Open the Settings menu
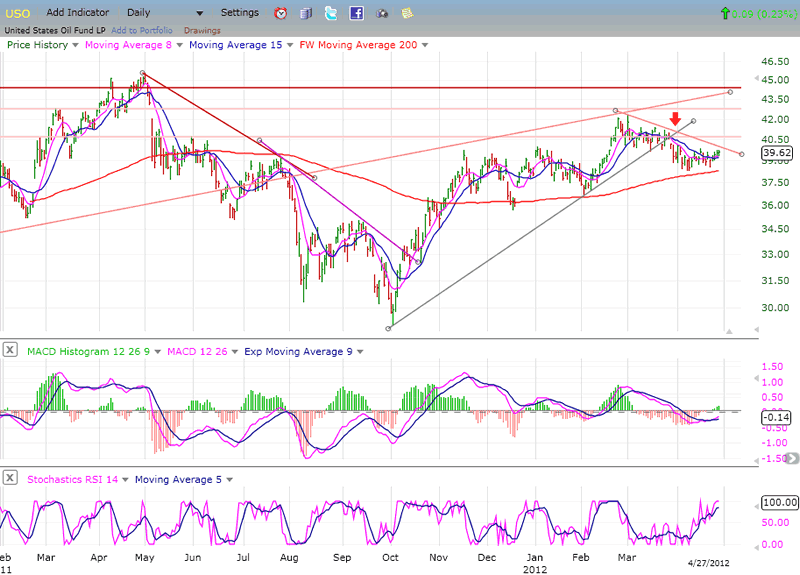Screen dimensions: 800x575 239,13
